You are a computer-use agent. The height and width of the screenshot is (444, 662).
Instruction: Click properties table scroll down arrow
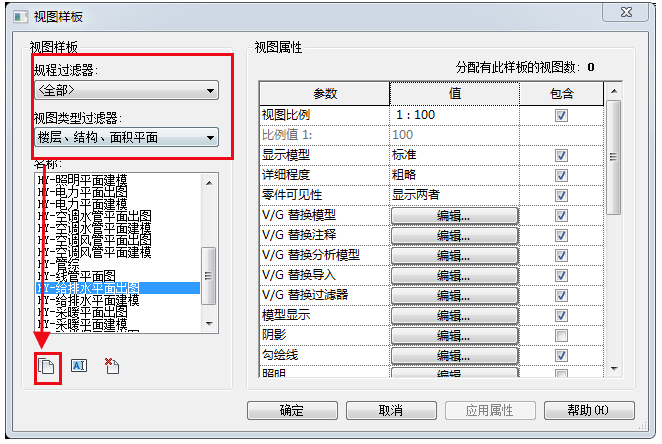614,369
